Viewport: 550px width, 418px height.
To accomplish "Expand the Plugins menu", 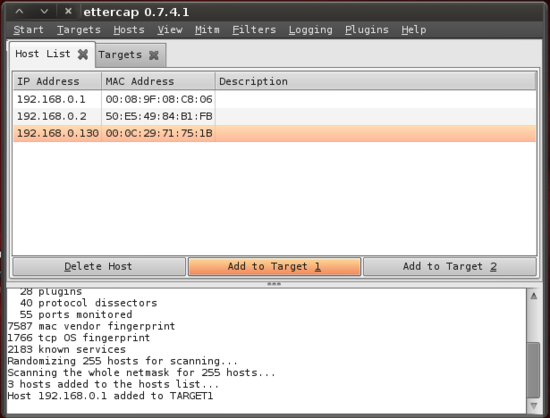I will (x=367, y=30).
